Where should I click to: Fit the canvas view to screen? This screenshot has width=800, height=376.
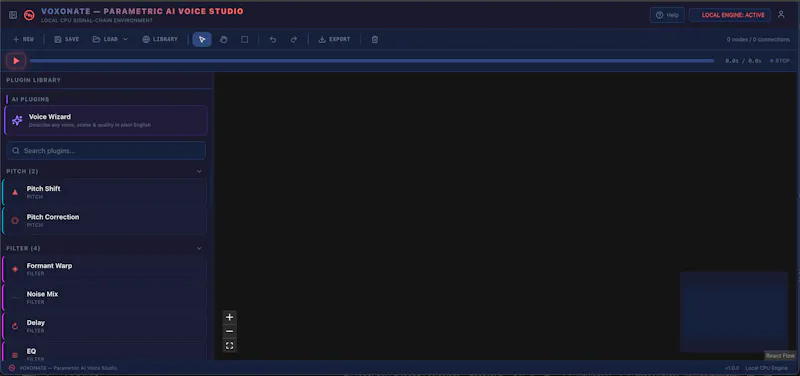(230, 346)
